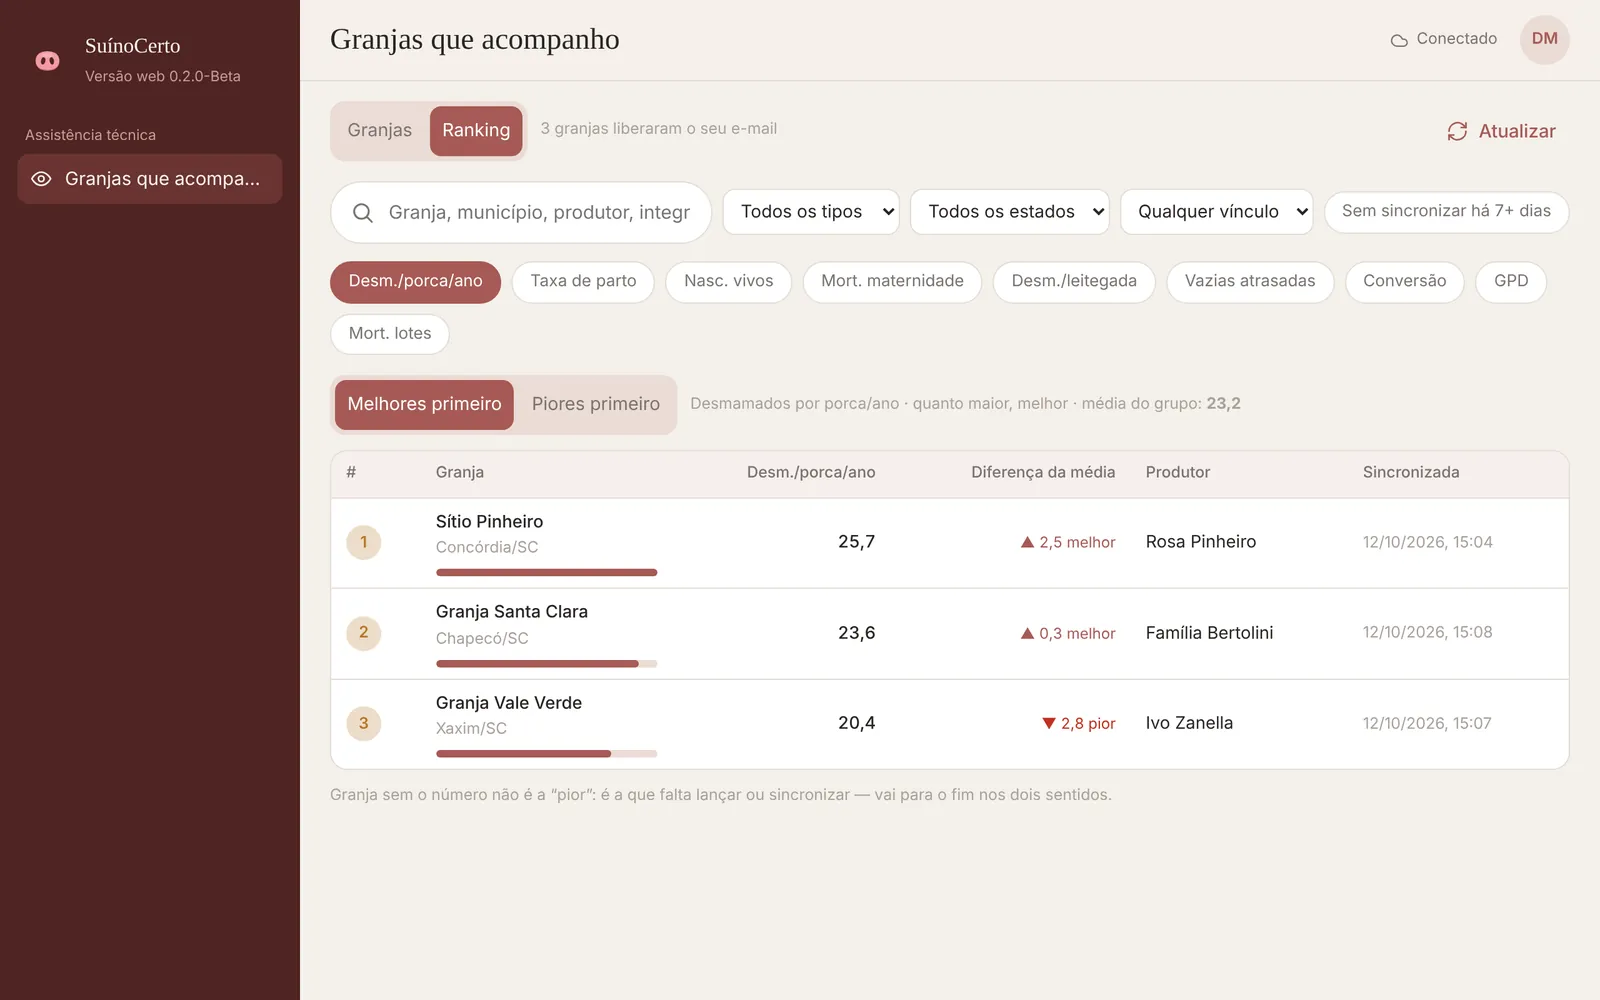The image size is (1600, 1000).
Task: Click the magnifier icon in the search box
Action: point(363,213)
